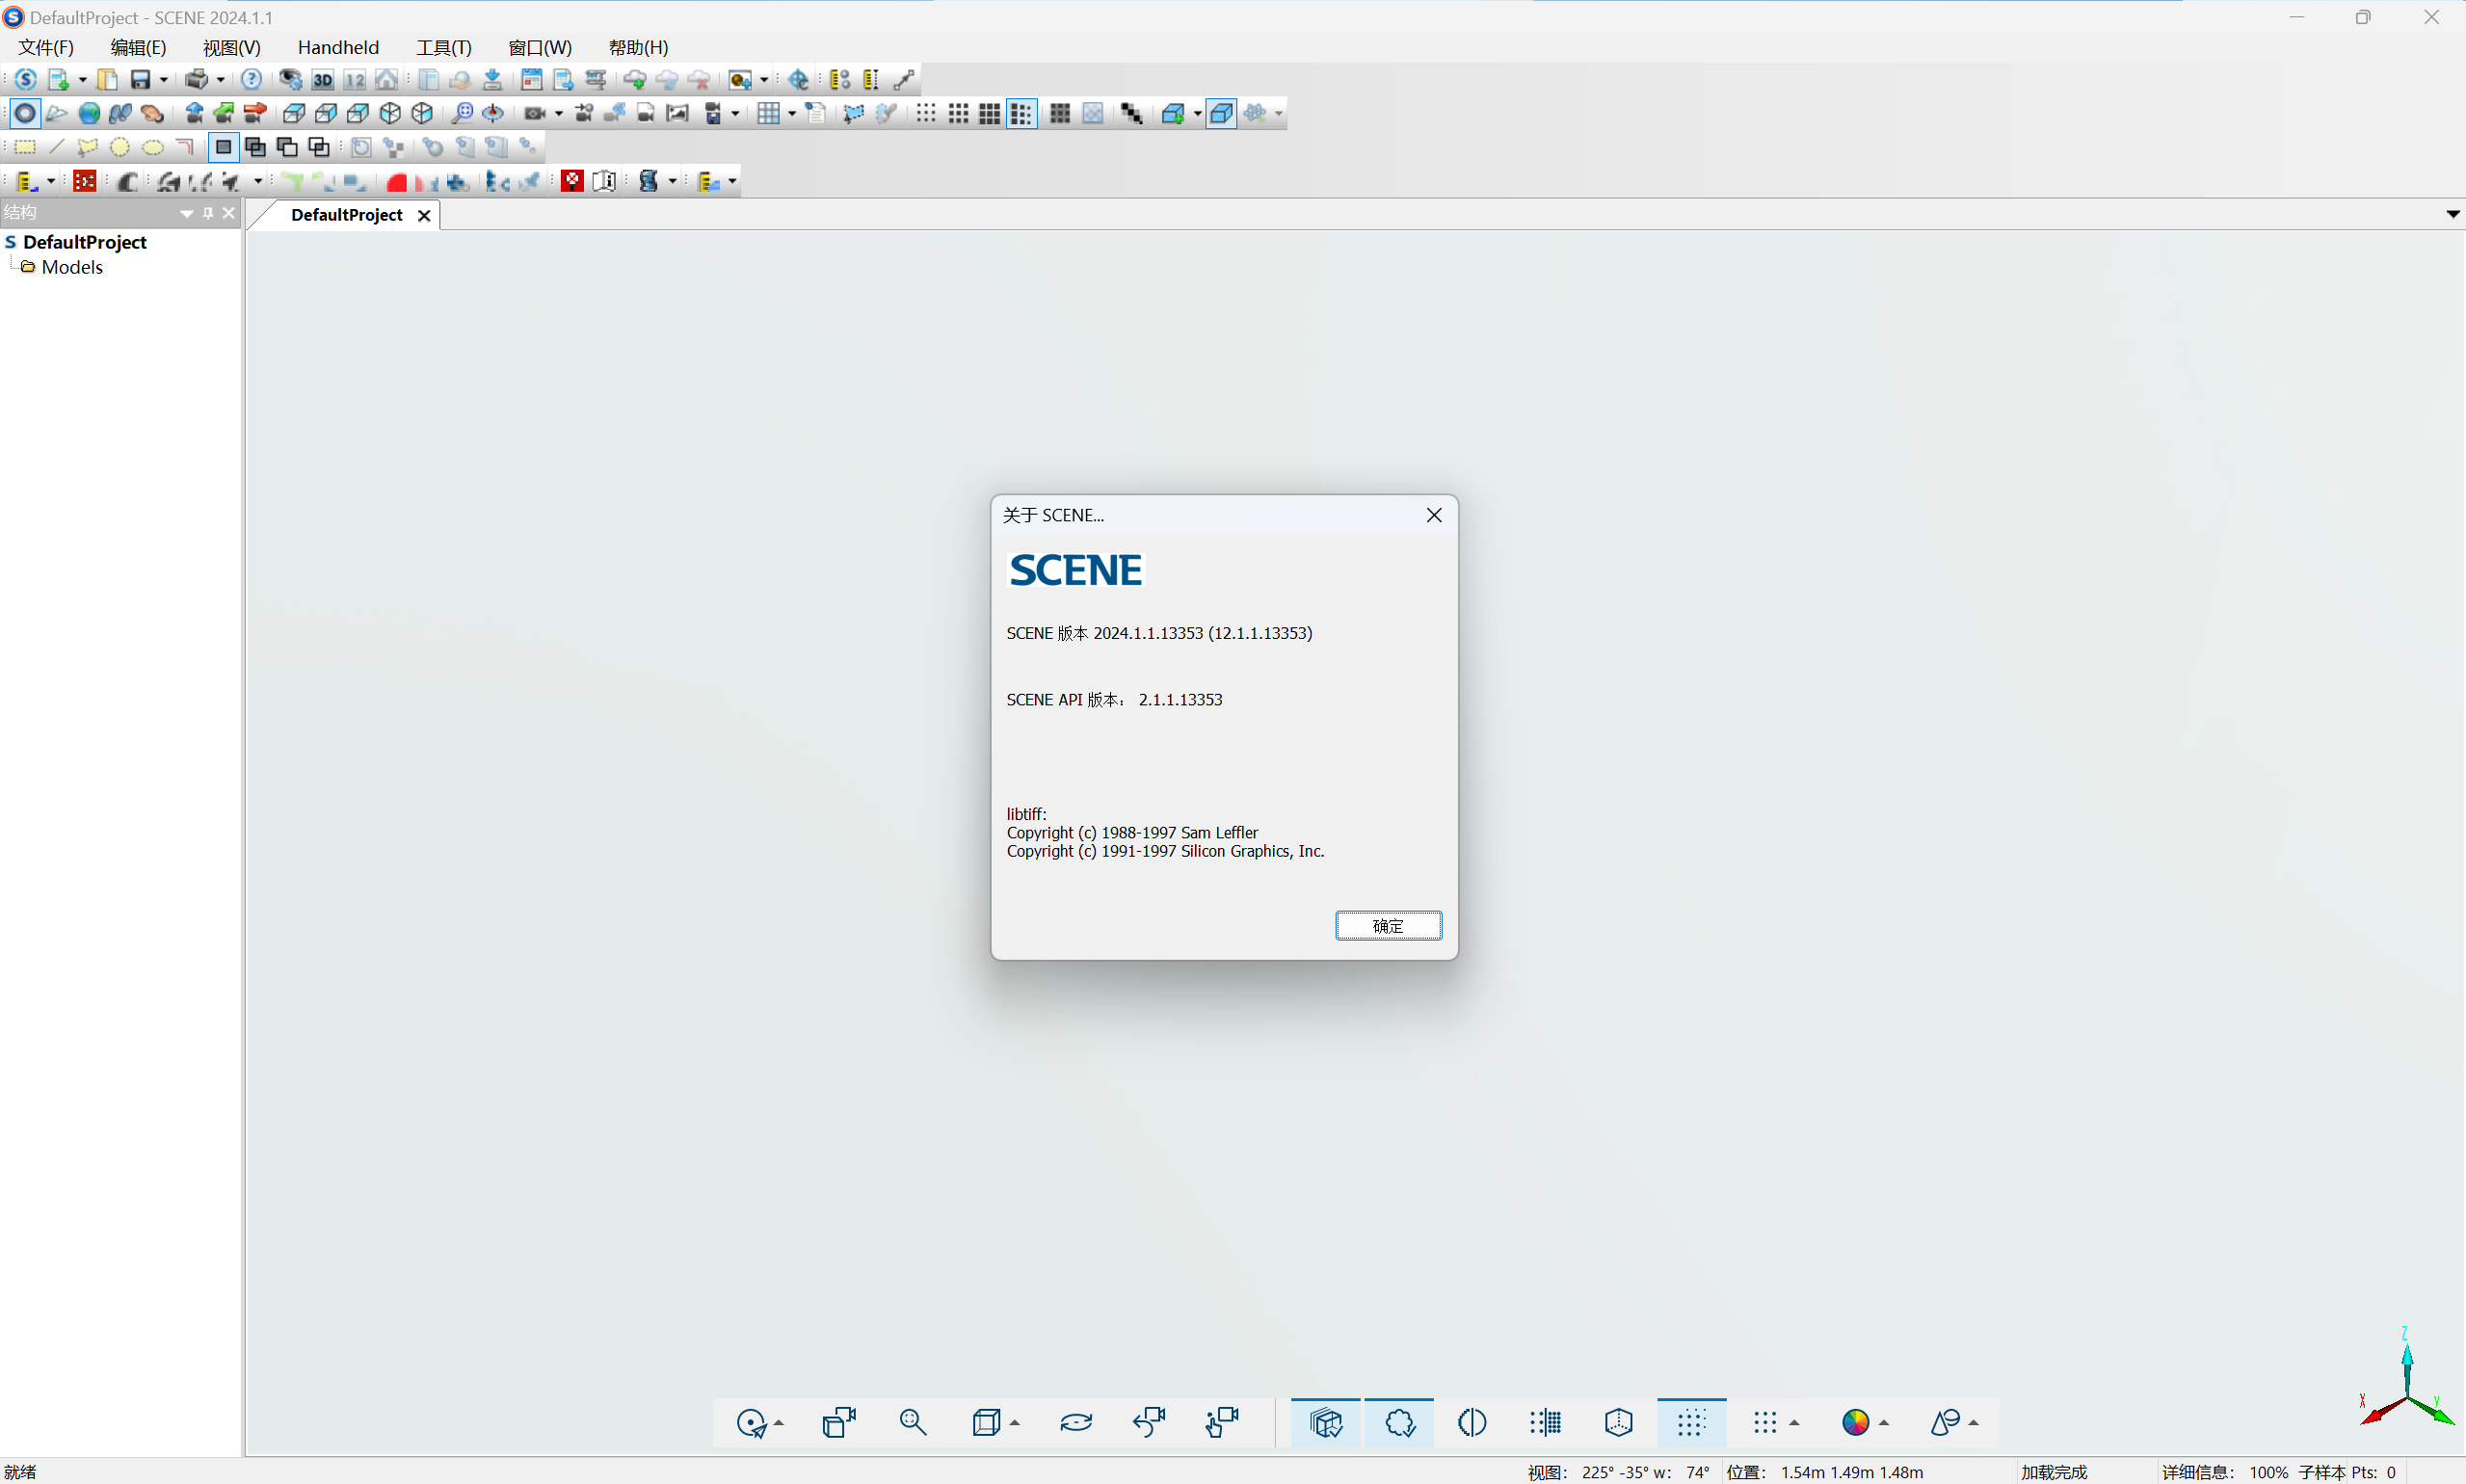Viewport: 2466px width, 1484px height.
Task: Click the save project icon
Action: 140,80
